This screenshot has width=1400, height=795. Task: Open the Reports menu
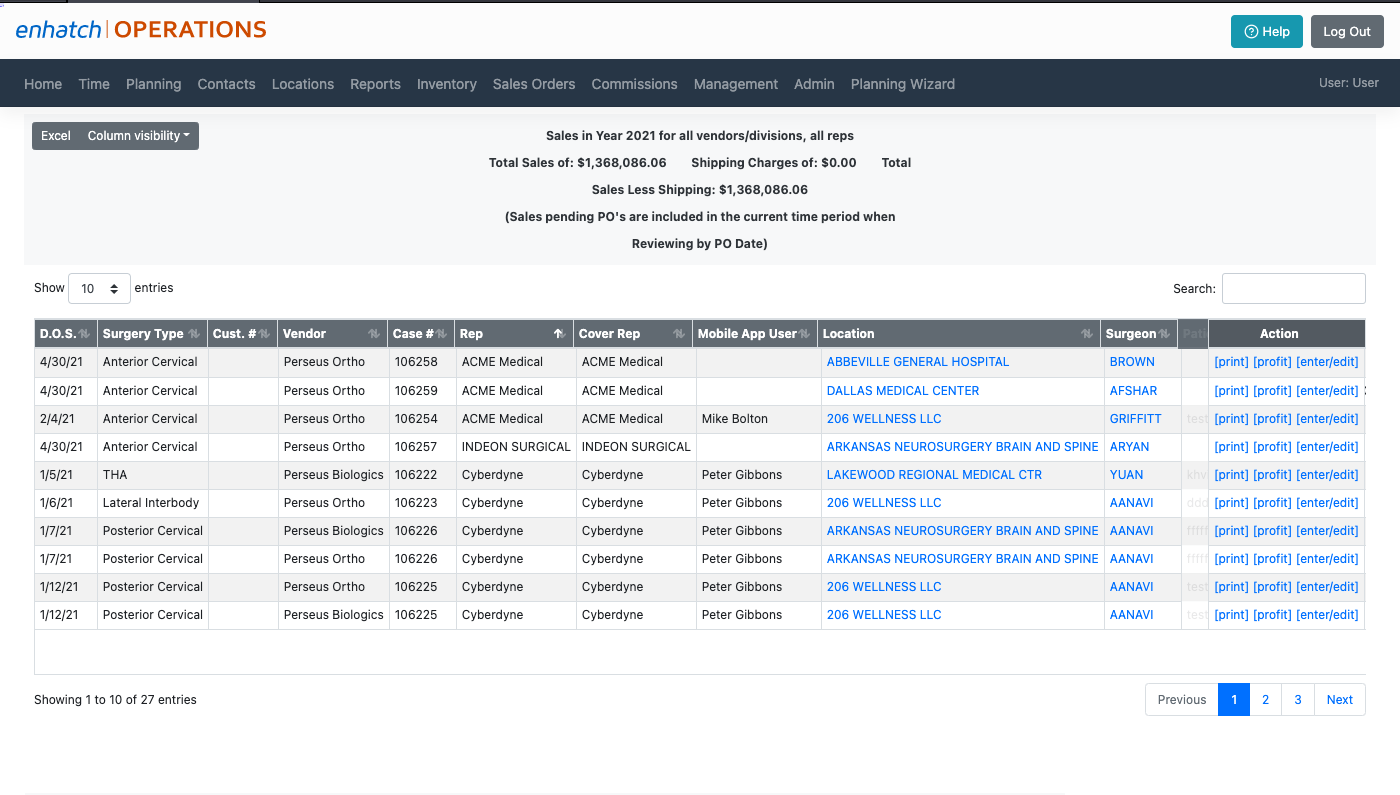point(375,84)
